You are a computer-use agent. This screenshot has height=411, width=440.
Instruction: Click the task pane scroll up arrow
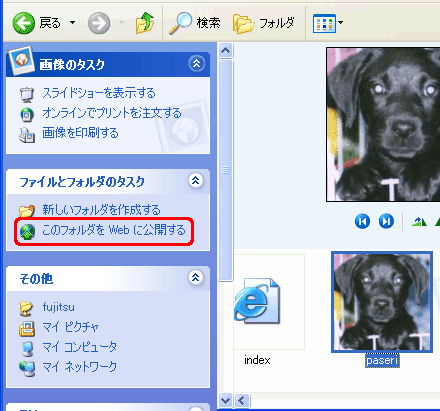click(x=226, y=51)
